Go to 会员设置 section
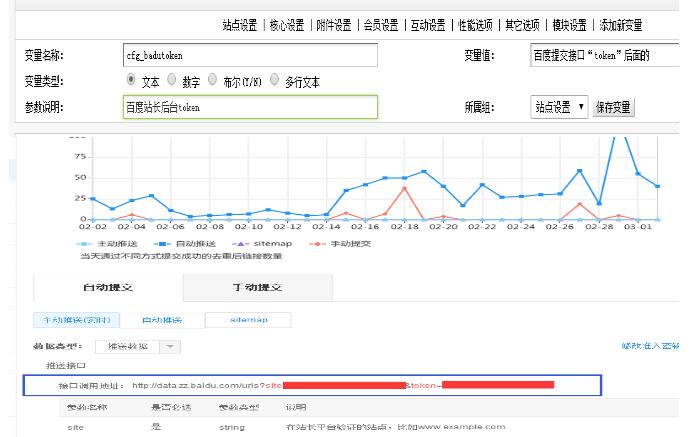The width and height of the screenshot is (696, 437). pos(381,25)
